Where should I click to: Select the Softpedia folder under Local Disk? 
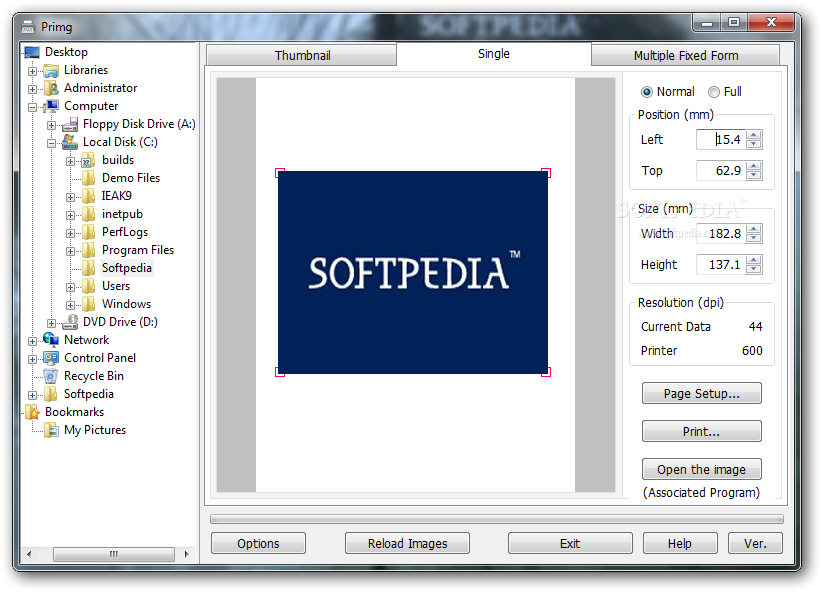126,268
